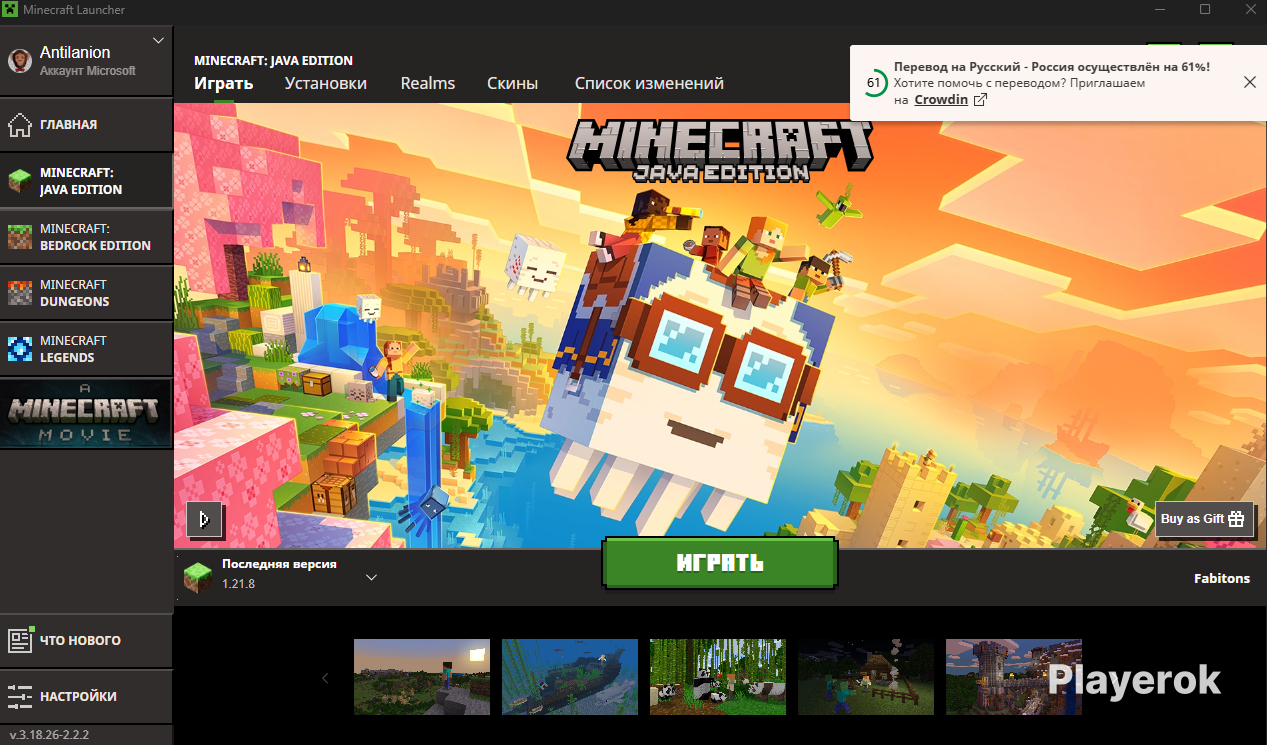Click the grass block installation icon
The height and width of the screenshot is (745, 1267).
(x=198, y=575)
